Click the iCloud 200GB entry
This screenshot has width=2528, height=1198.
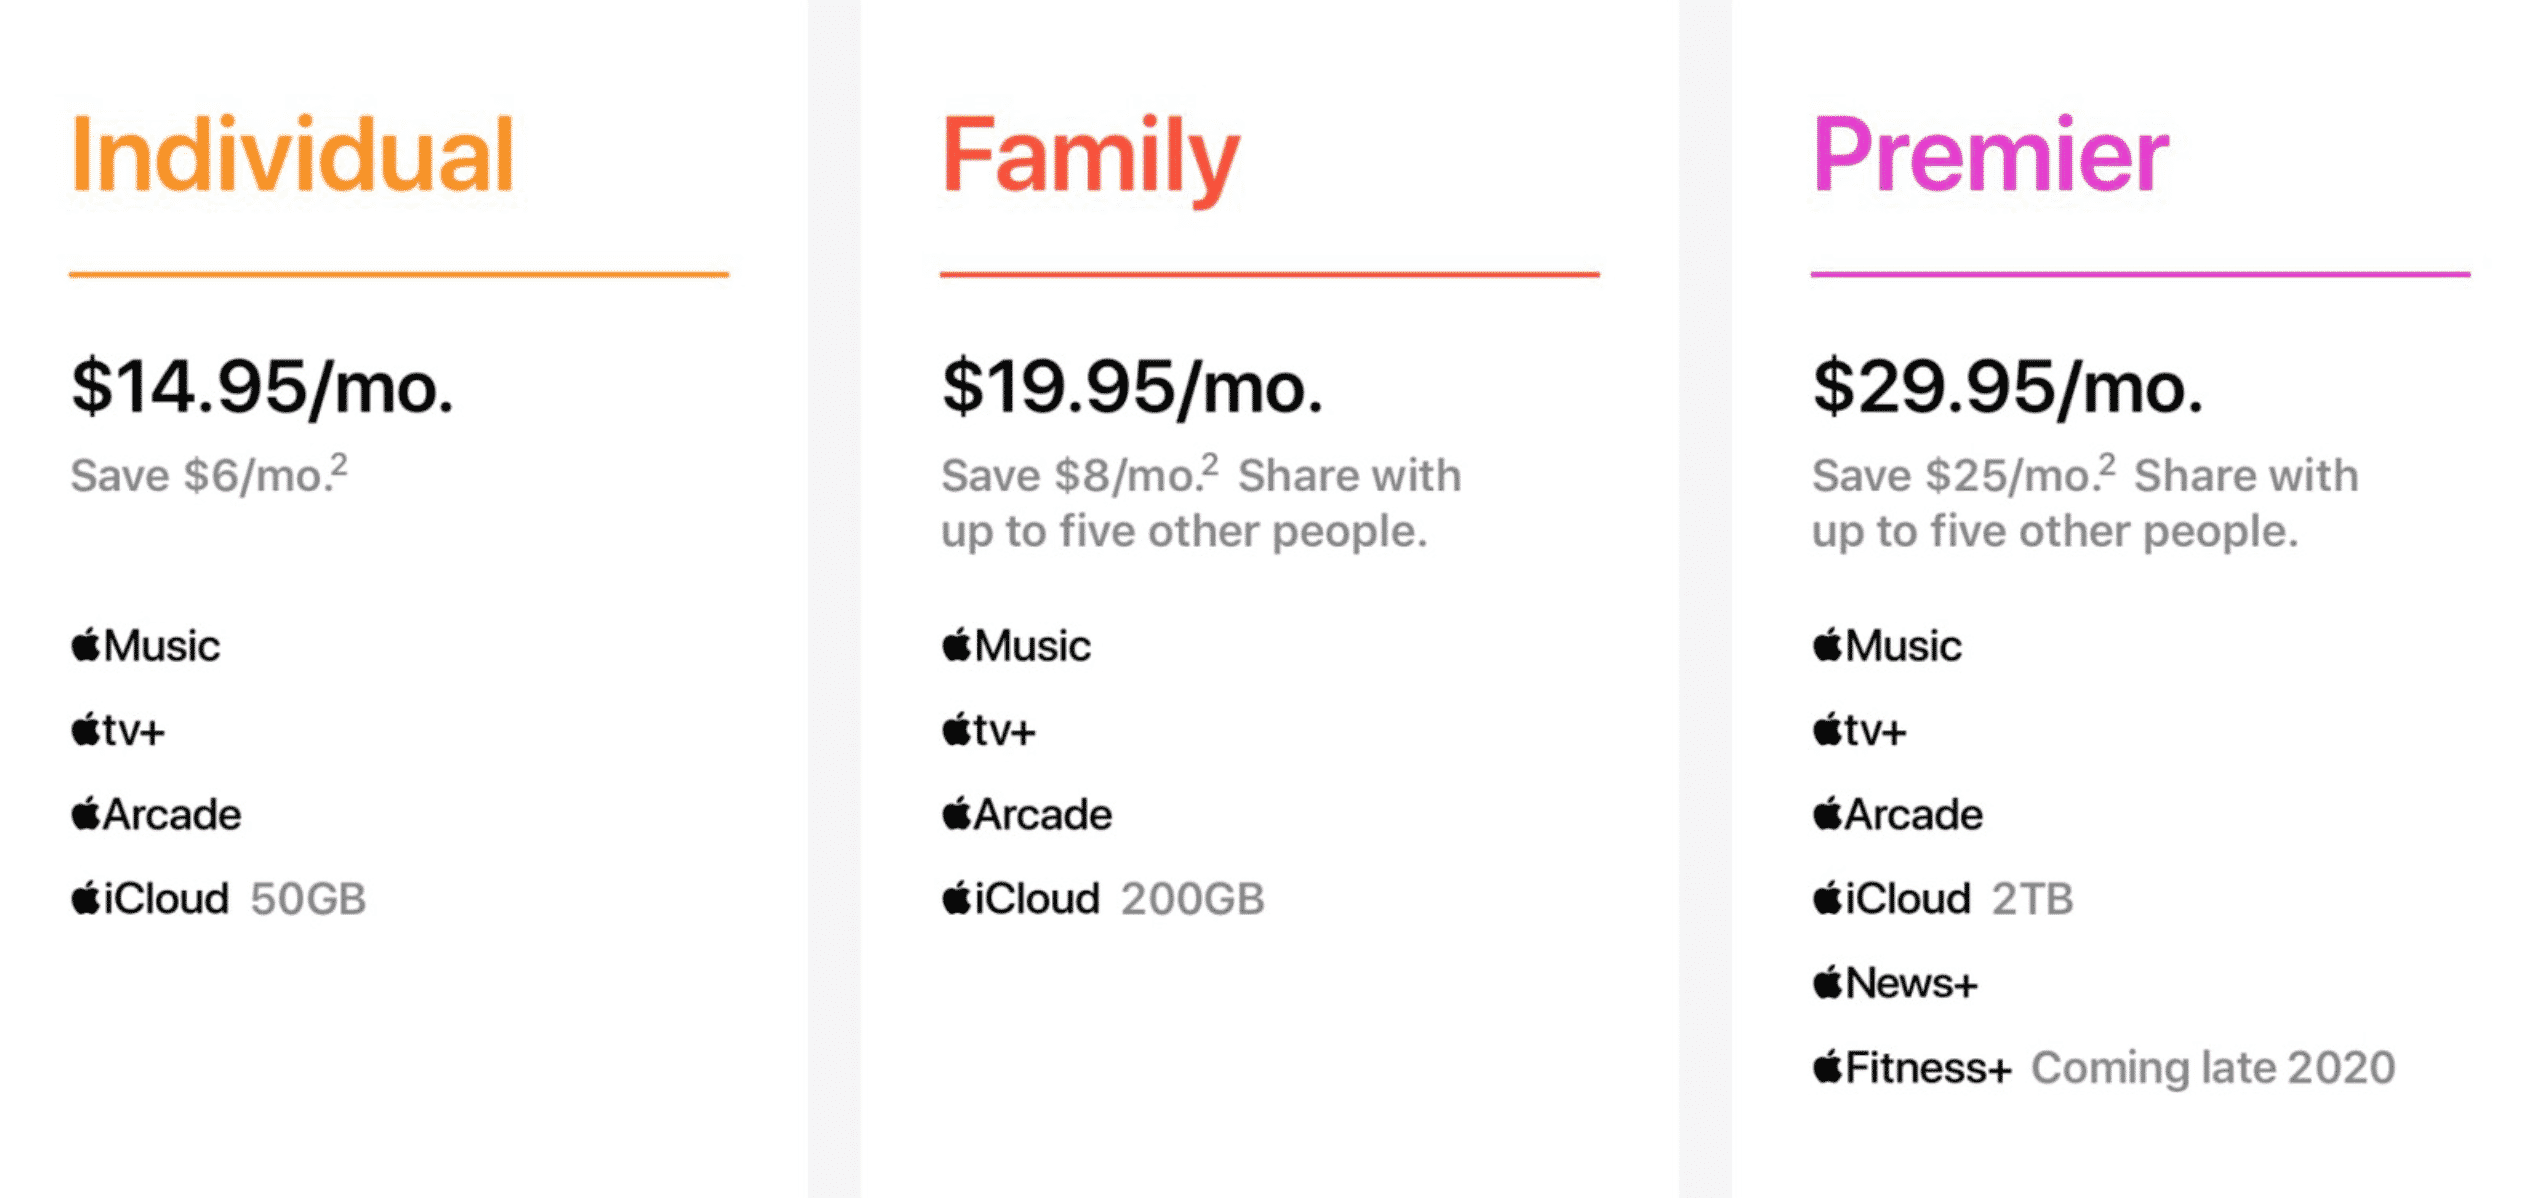coord(1103,899)
